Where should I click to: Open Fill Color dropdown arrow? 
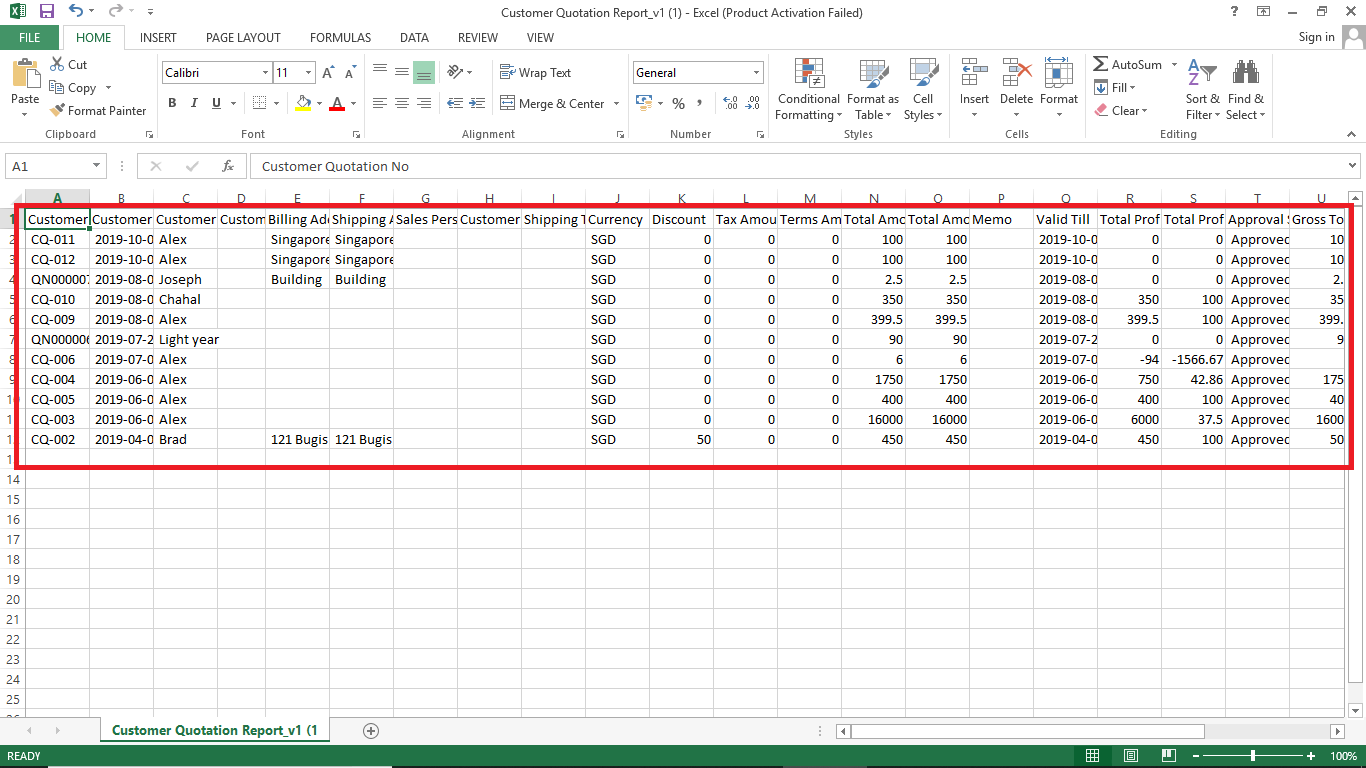tap(319, 103)
